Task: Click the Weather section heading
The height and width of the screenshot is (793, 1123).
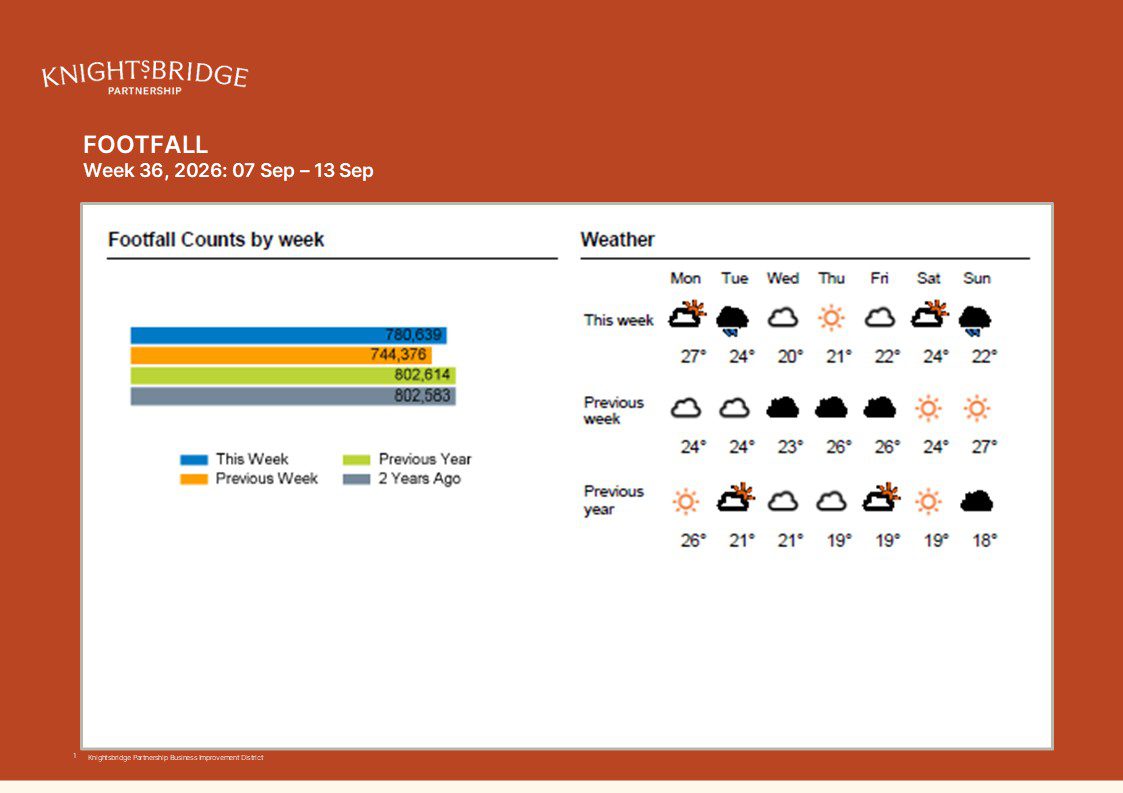Action: [617, 239]
